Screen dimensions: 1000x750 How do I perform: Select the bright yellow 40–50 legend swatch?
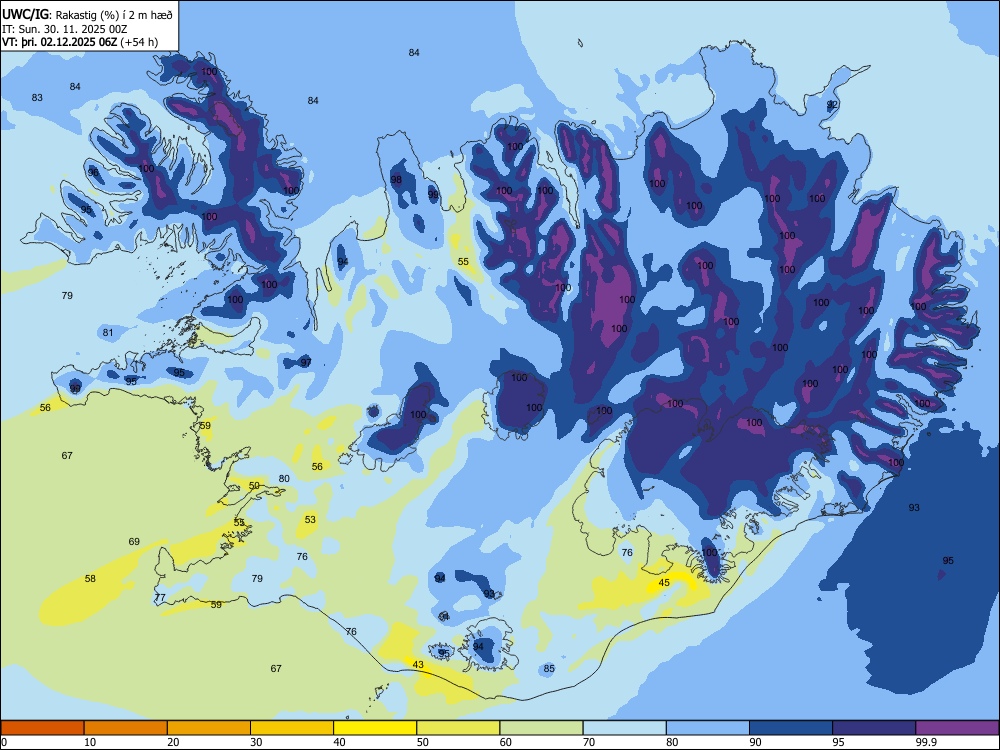[375, 728]
